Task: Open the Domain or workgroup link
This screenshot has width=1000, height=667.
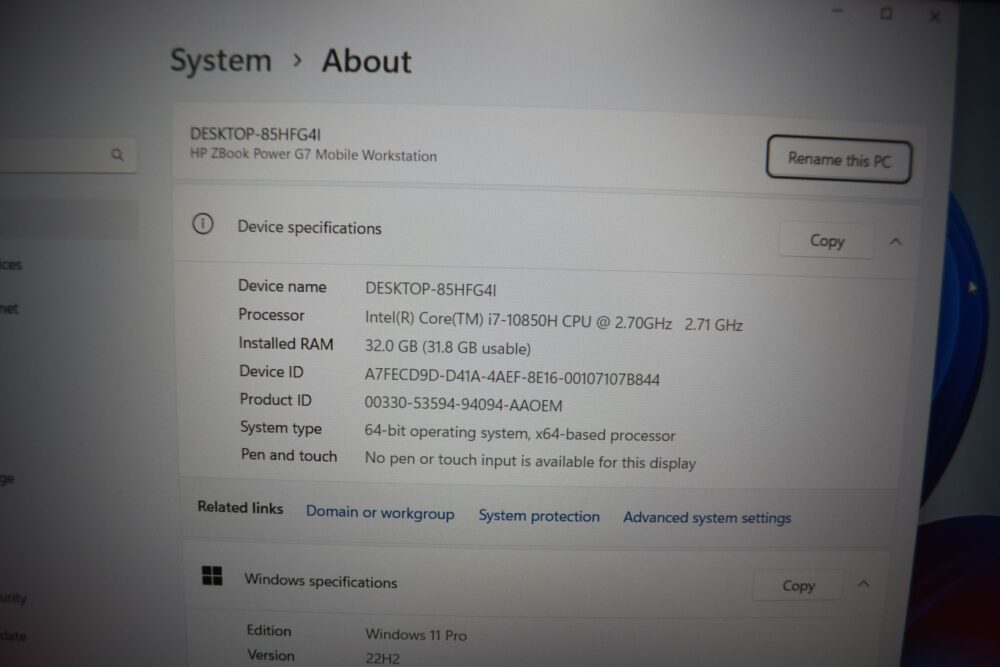Action: coord(380,513)
